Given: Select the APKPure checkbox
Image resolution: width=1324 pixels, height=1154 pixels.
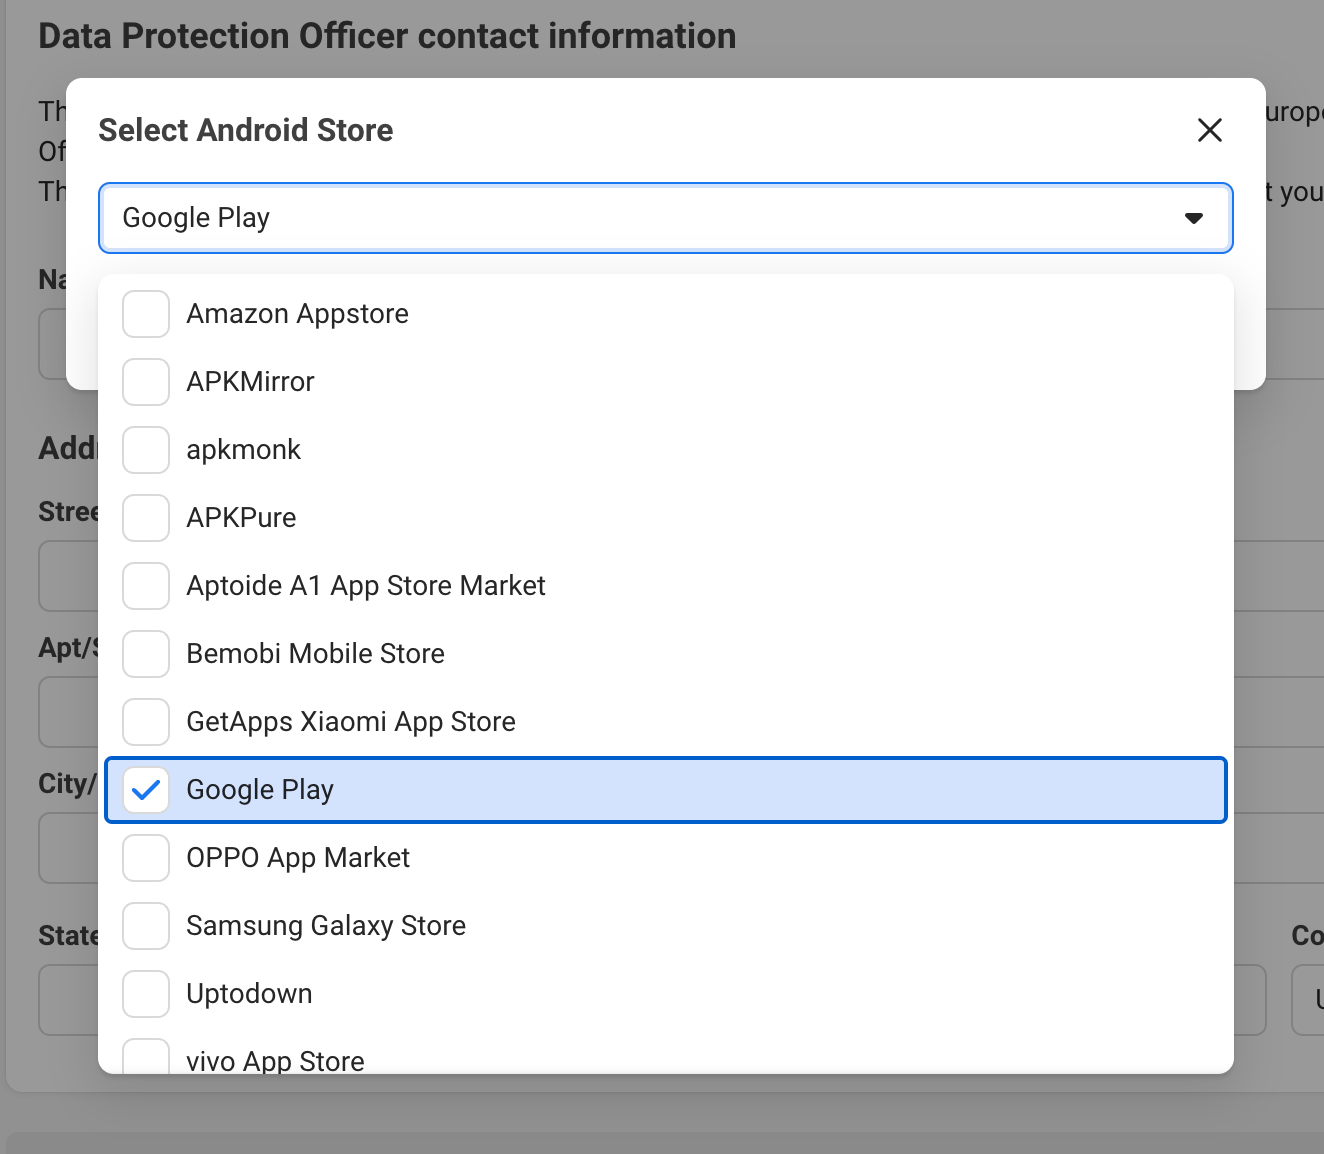Looking at the screenshot, I should pos(146,518).
